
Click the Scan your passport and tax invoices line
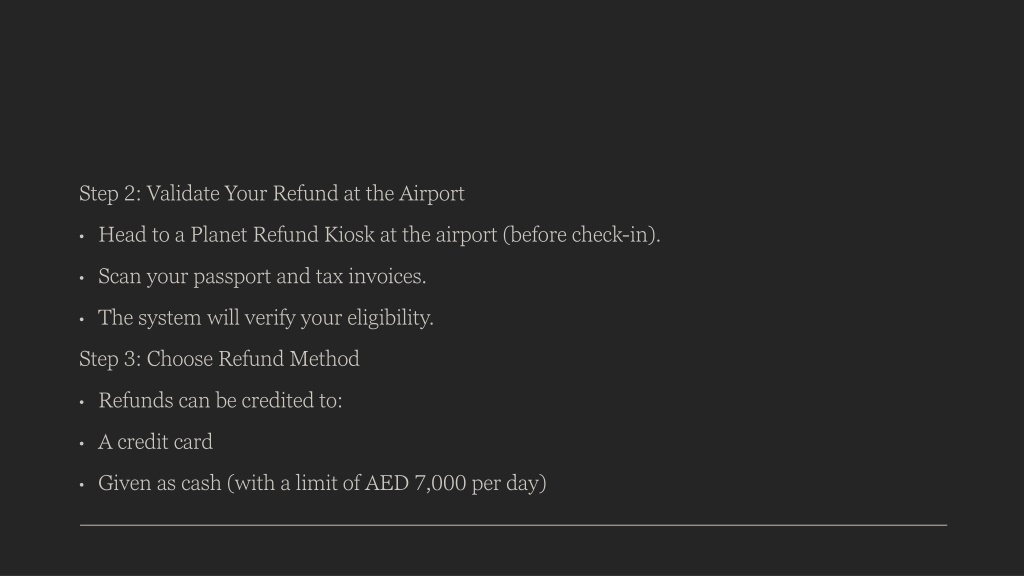click(262, 277)
